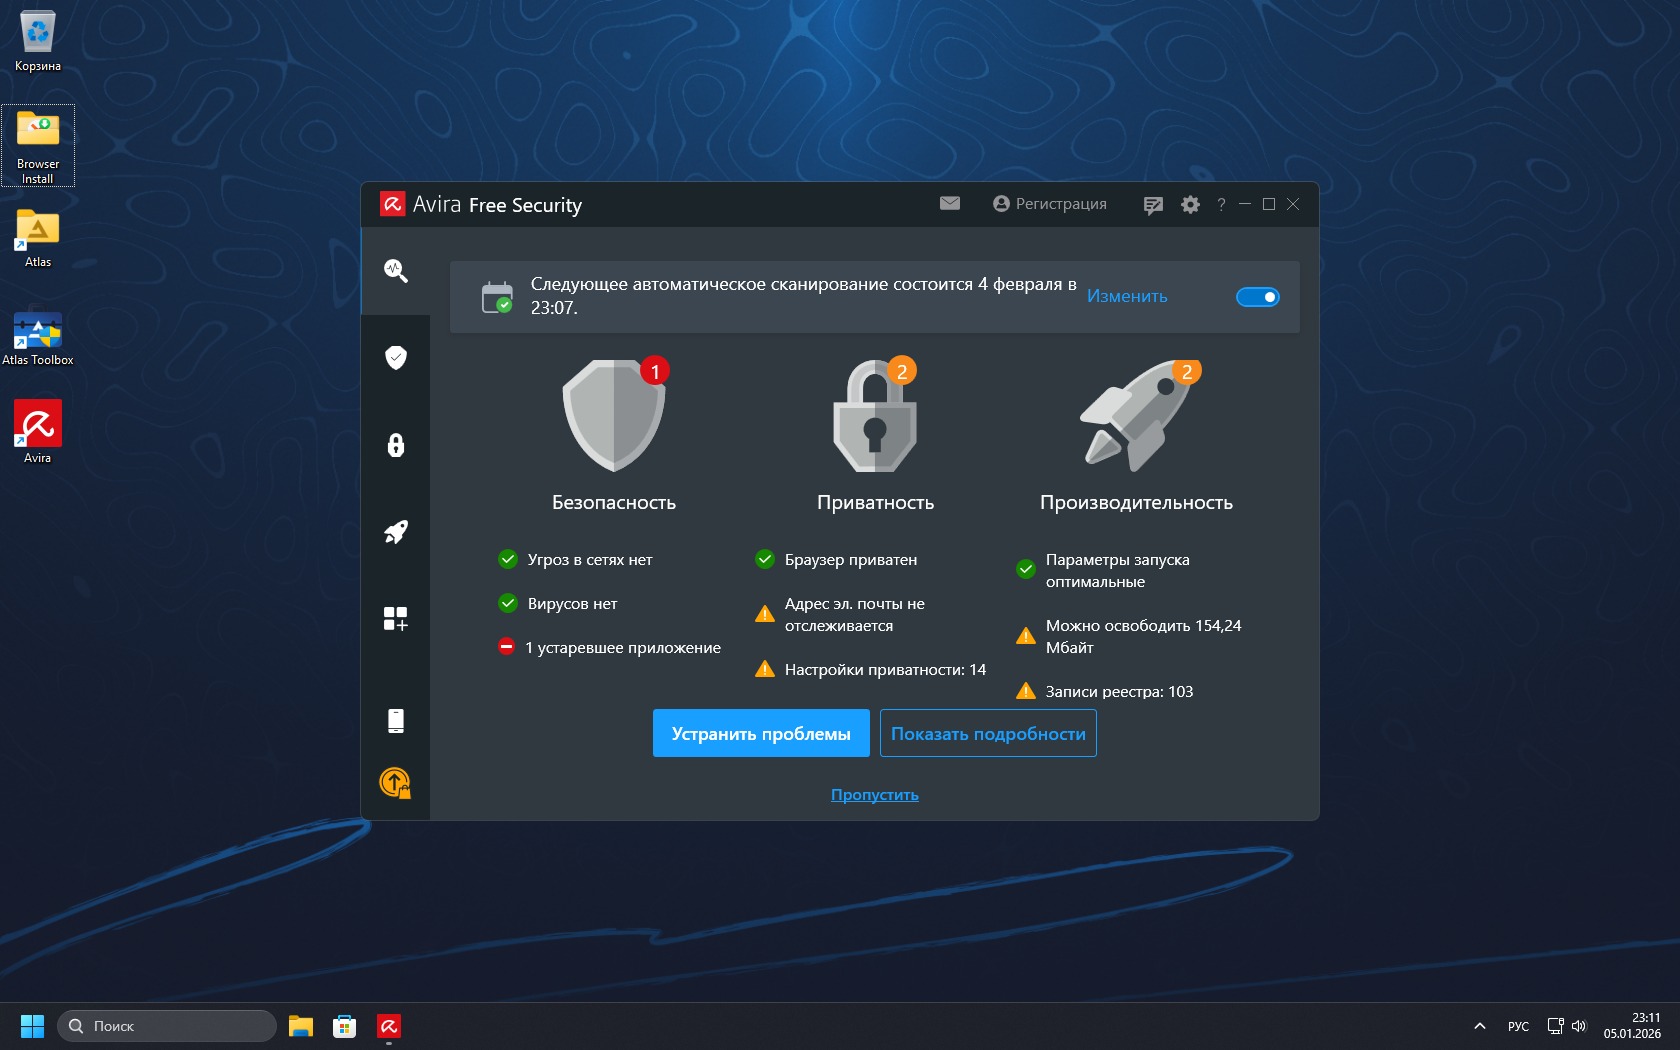Click the Записи реестра: 103 item

[x=1105, y=692]
